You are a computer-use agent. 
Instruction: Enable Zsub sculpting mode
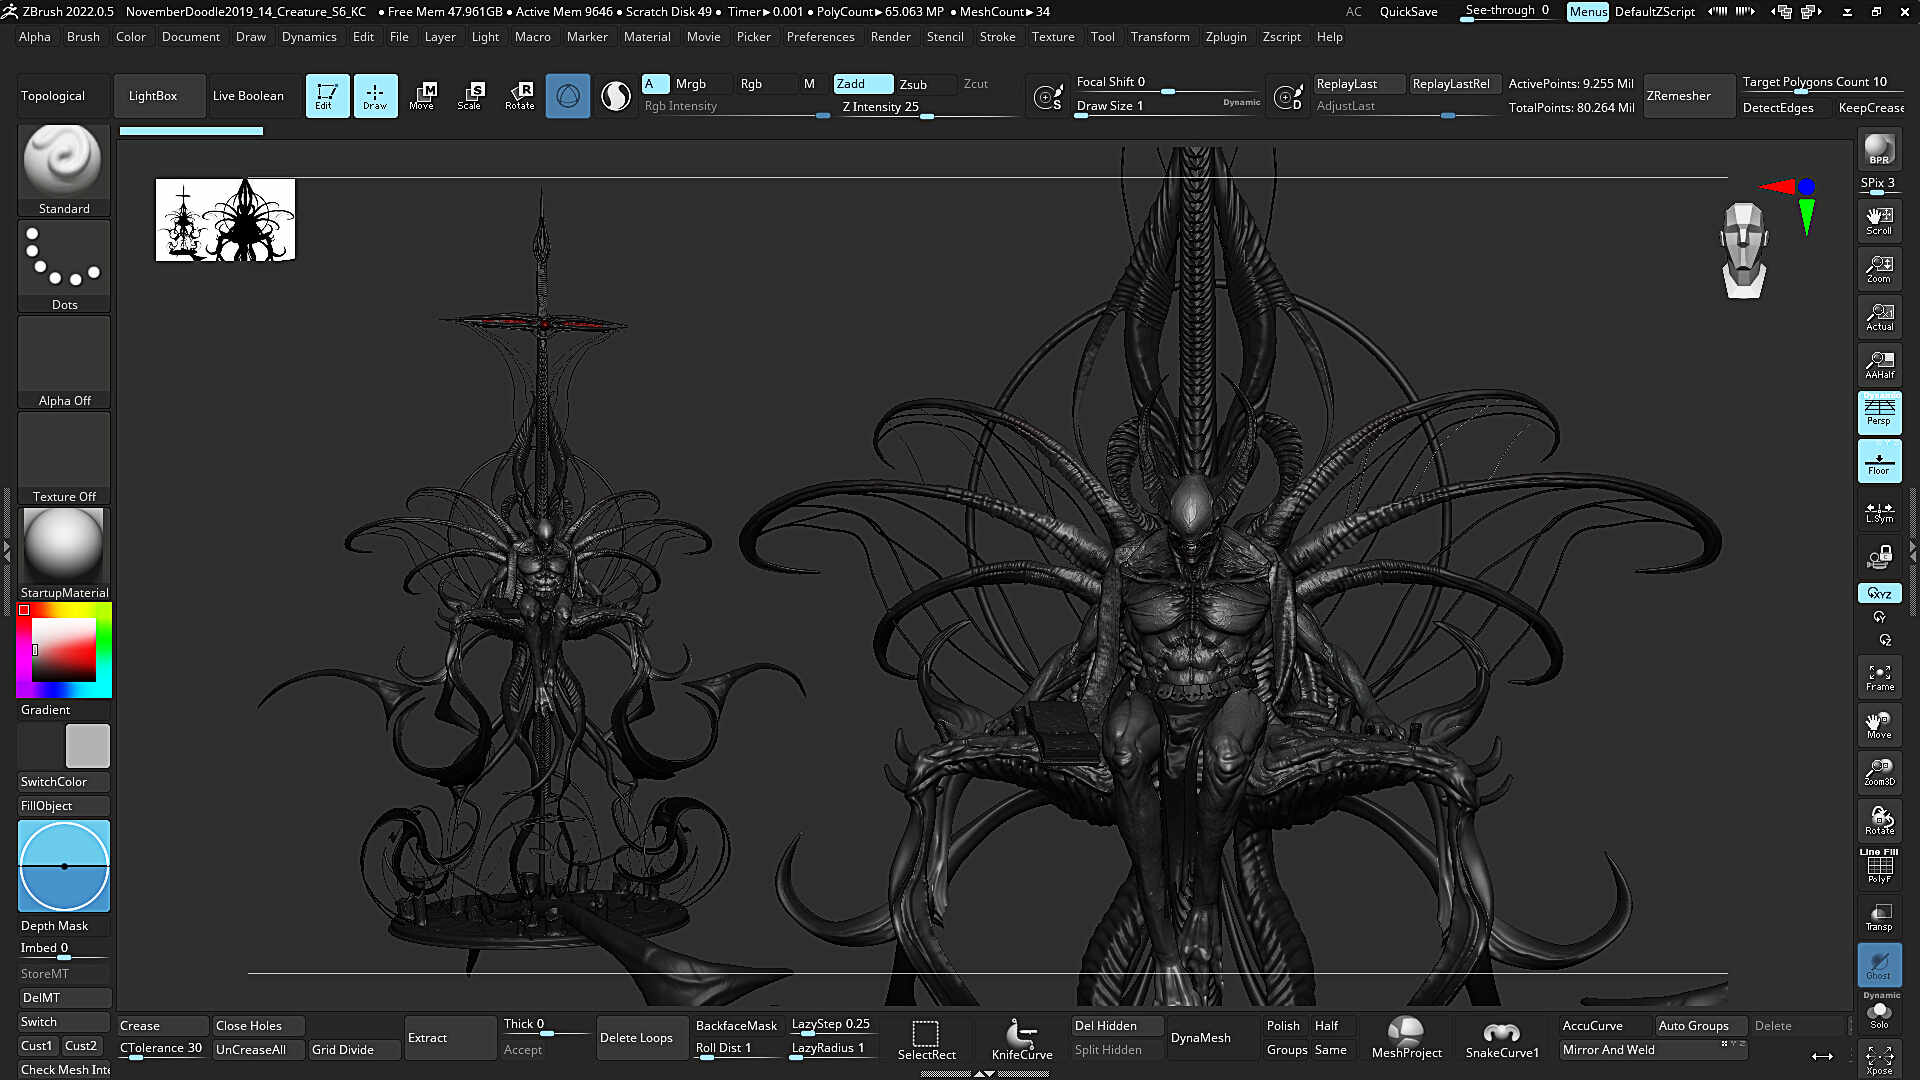click(x=914, y=84)
